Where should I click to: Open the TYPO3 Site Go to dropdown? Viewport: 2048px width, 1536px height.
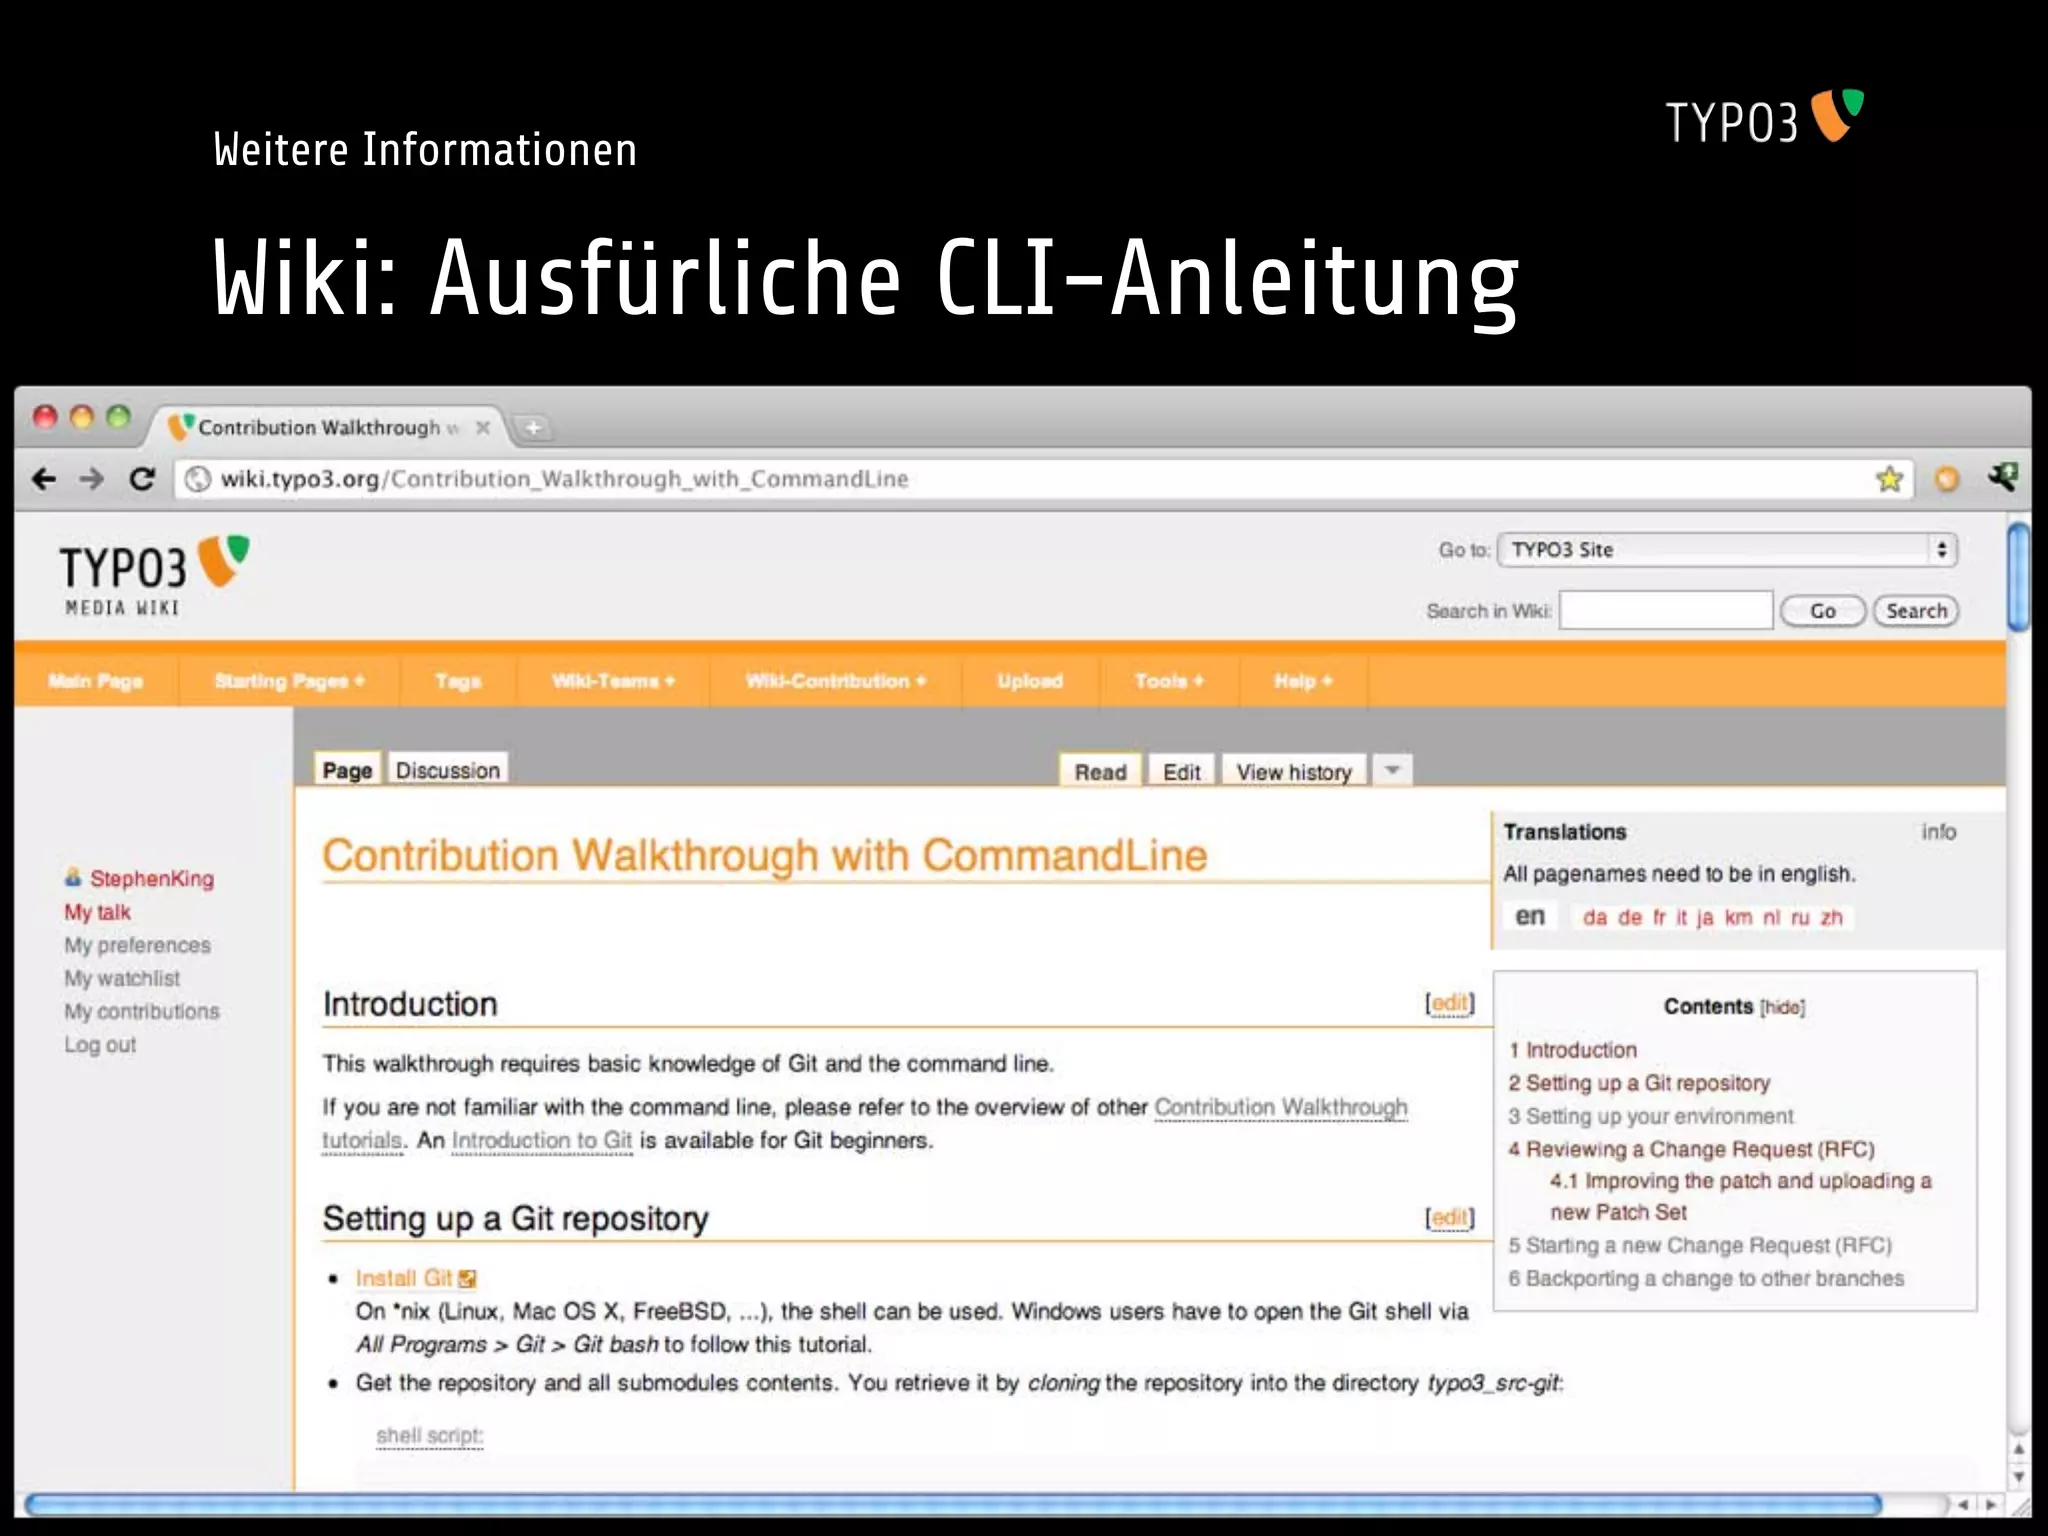(x=1727, y=550)
